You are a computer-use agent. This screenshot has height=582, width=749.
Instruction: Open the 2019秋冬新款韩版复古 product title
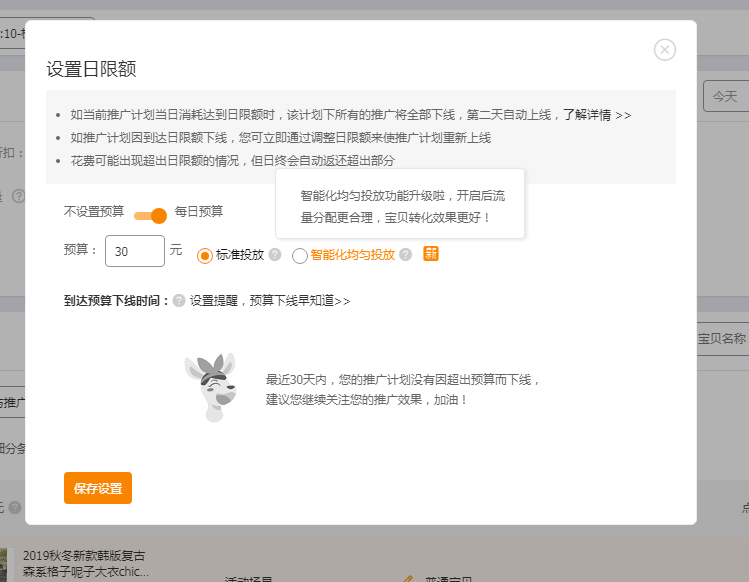pyautogui.click(x=85, y=556)
